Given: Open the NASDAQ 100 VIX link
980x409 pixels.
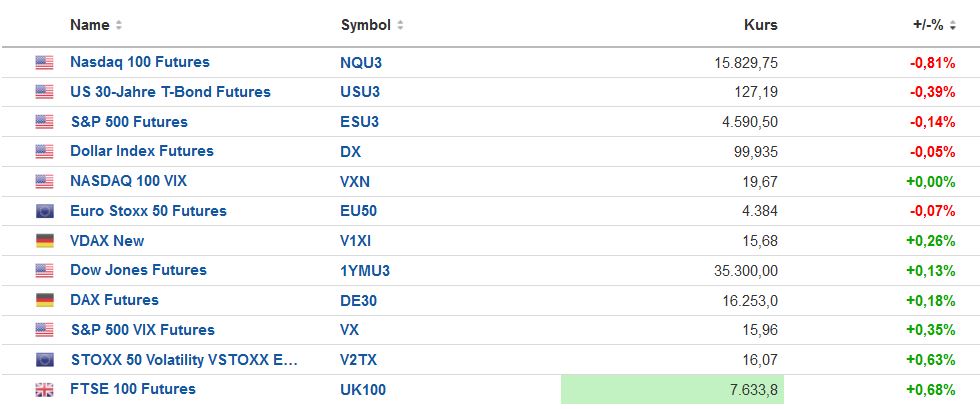Looking at the screenshot, I should 128,181.
